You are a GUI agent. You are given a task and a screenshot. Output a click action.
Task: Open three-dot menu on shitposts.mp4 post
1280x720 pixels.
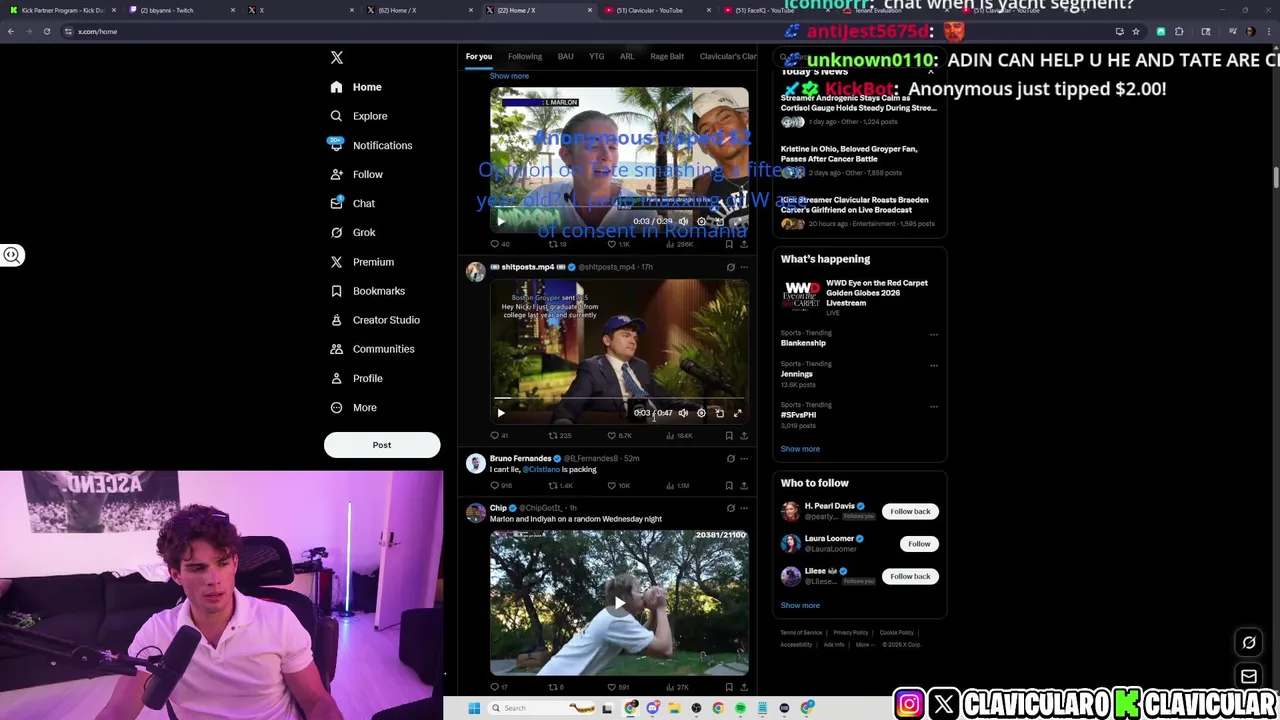pyautogui.click(x=744, y=267)
